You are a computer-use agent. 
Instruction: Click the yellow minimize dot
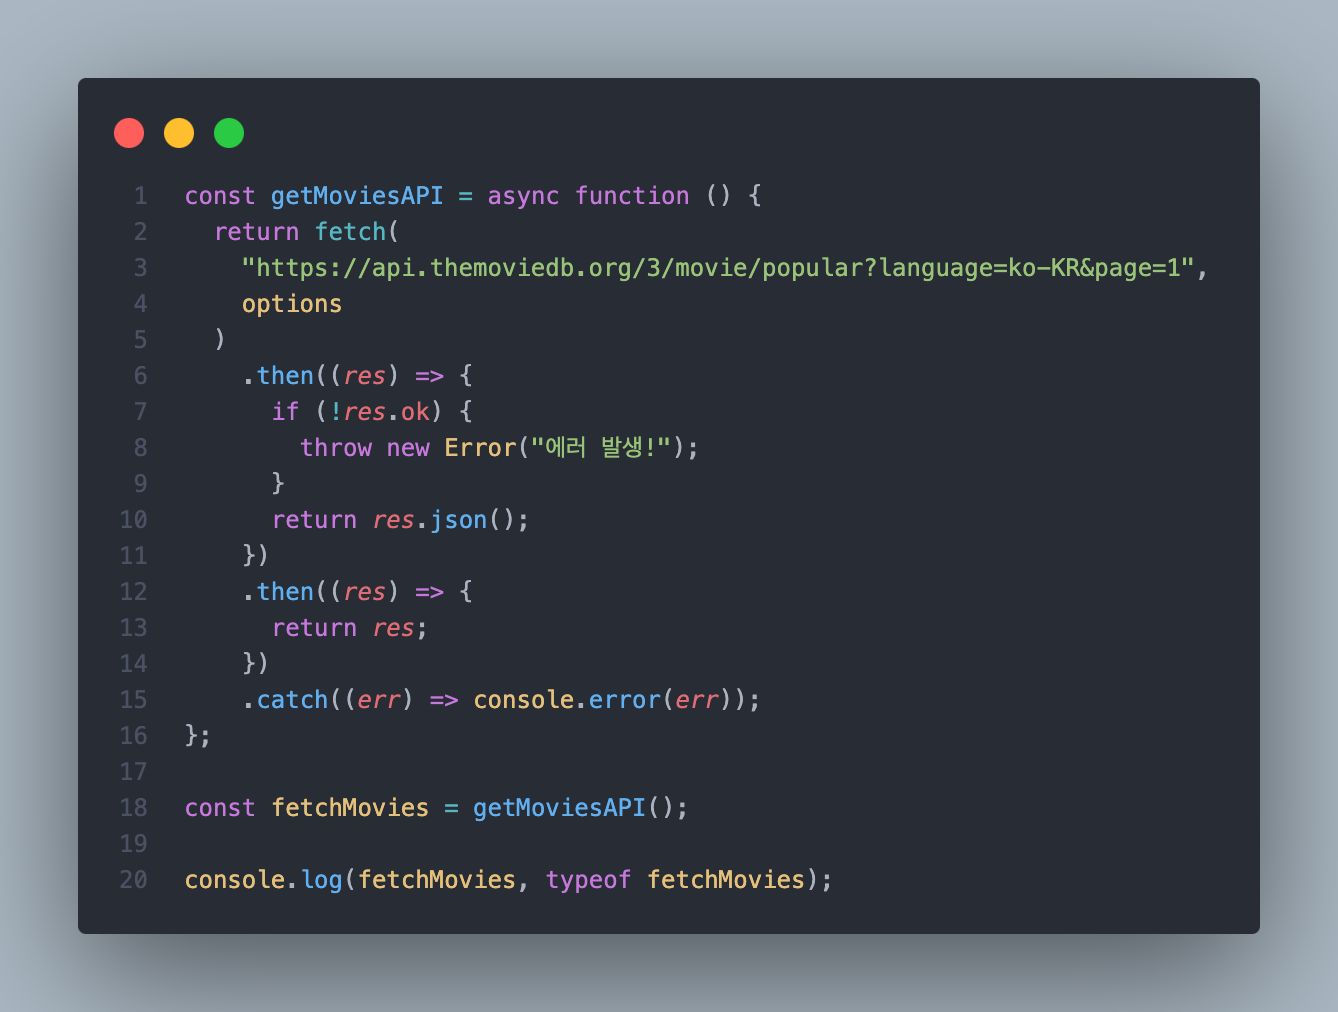(179, 133)
